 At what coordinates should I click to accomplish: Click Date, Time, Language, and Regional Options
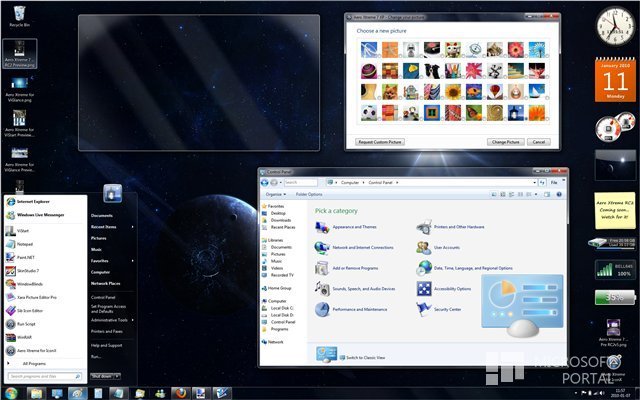coord(473,268)
